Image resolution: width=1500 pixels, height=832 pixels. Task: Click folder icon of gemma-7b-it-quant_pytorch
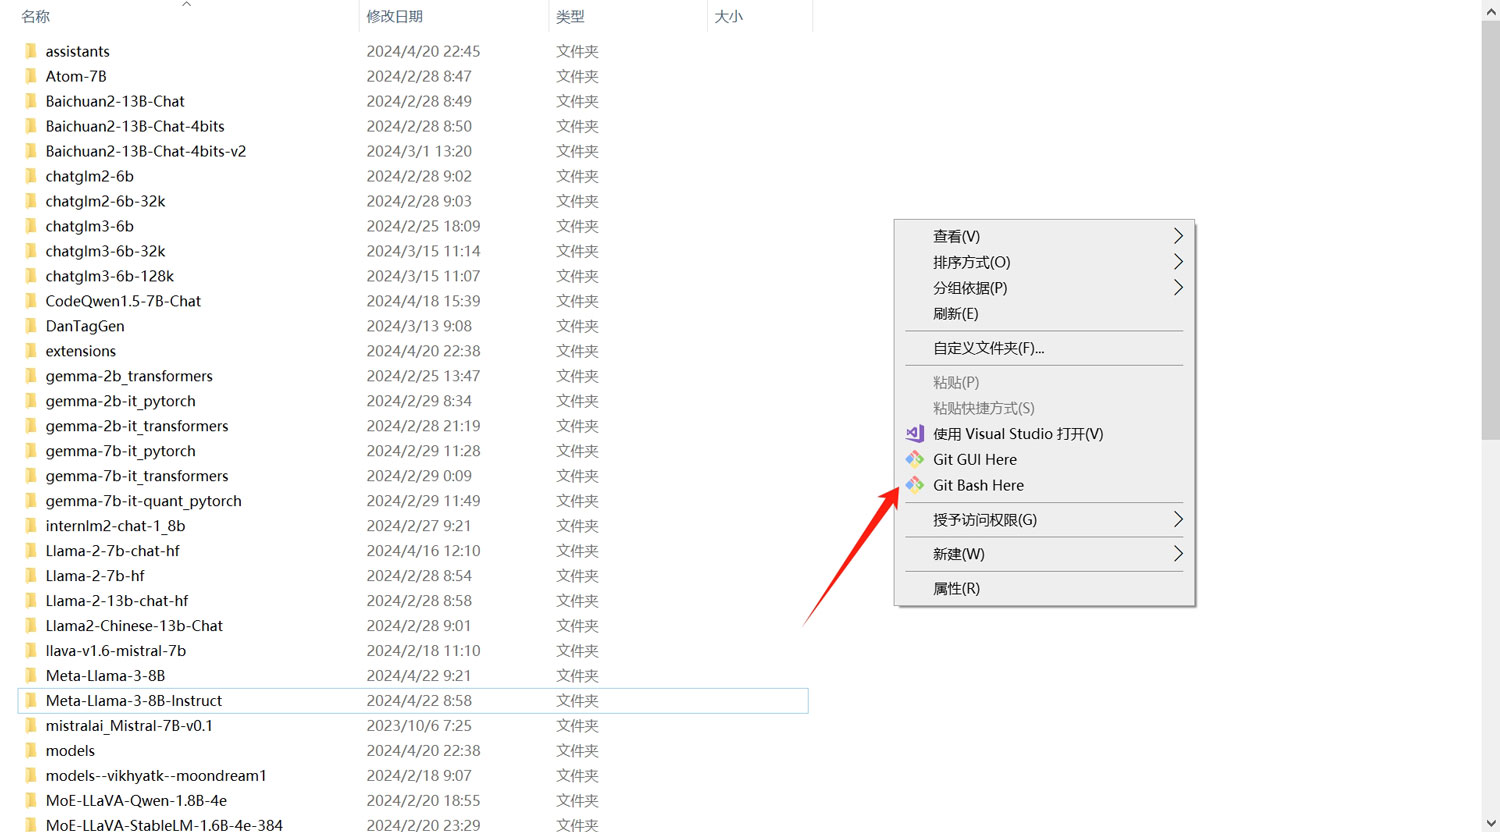[31, 501]
